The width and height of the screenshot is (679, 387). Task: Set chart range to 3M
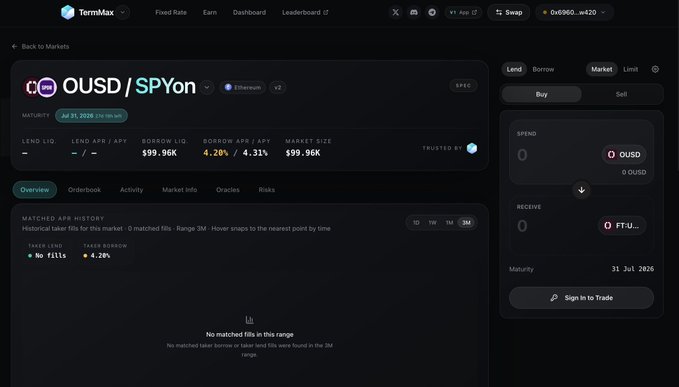[466, 223]
